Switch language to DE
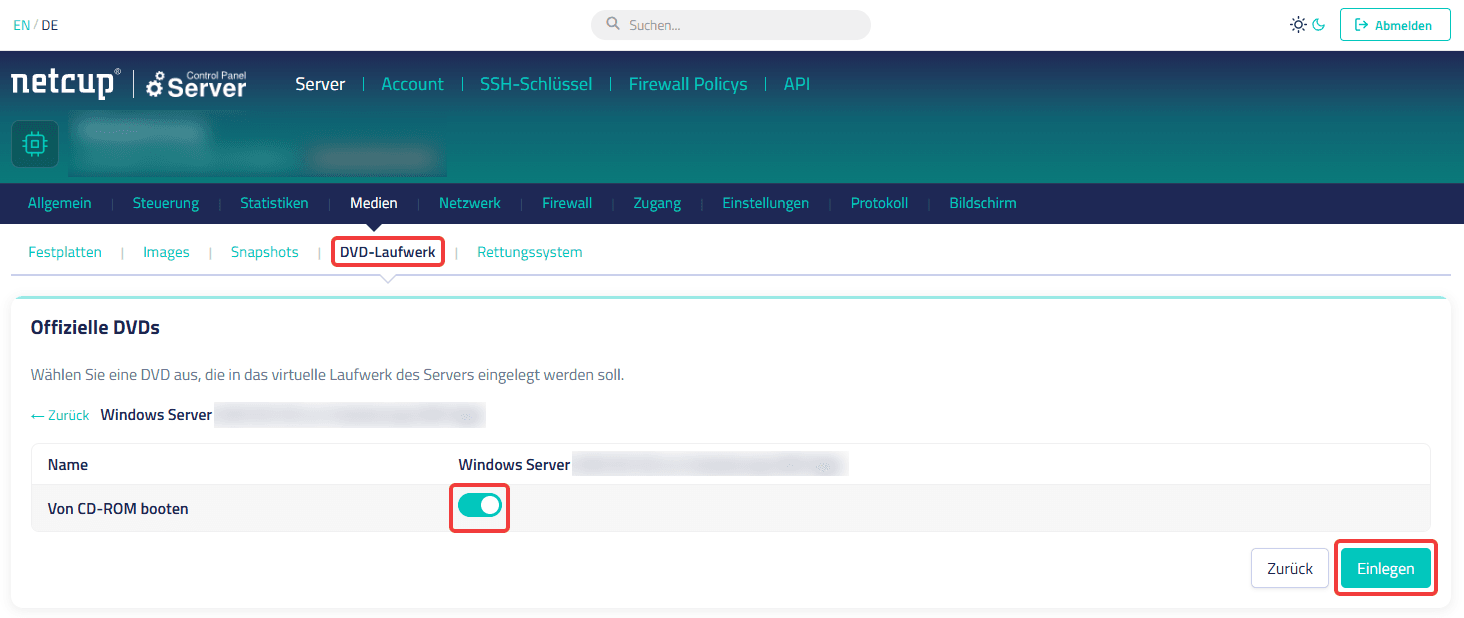The height and width of the screenshot is (618, 1464). (x=50, y=25)
